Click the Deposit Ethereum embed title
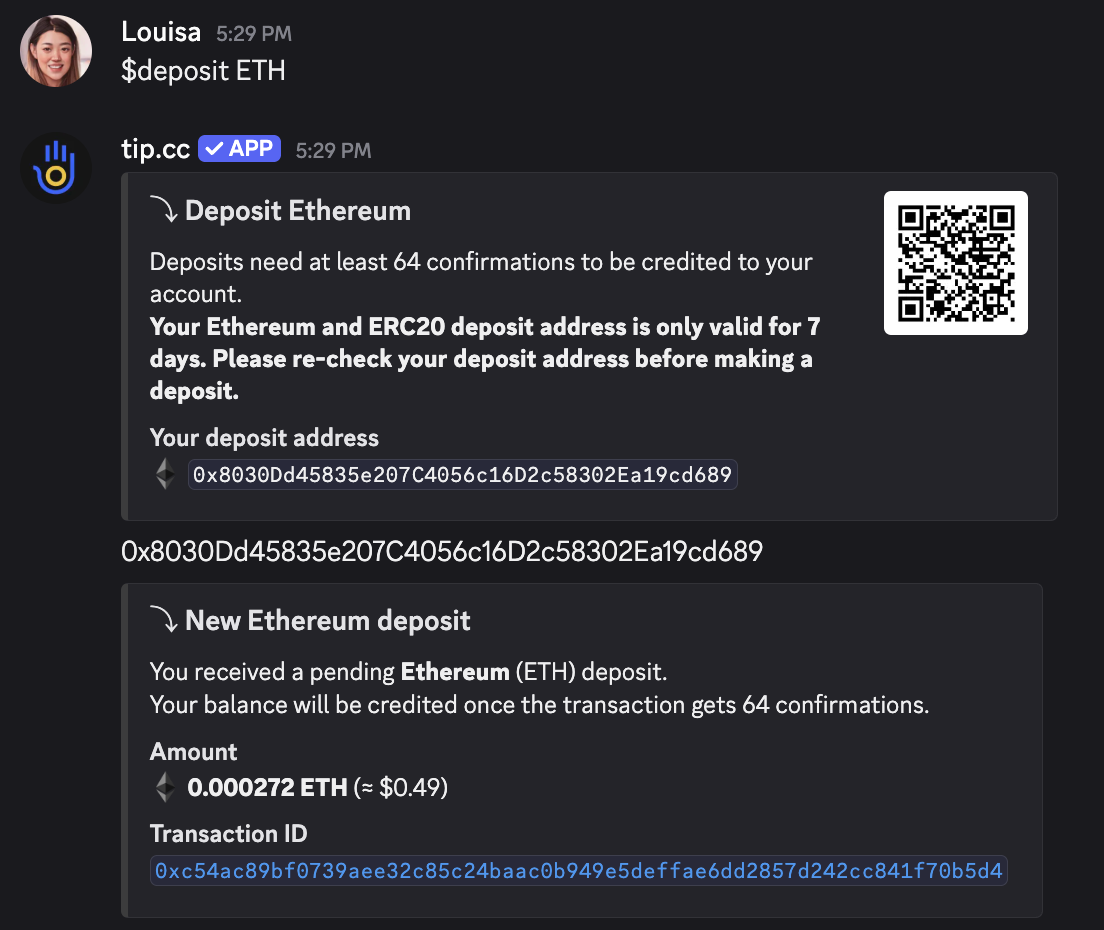This screenshot has width=1104, height=930. [x=298, y=210]
